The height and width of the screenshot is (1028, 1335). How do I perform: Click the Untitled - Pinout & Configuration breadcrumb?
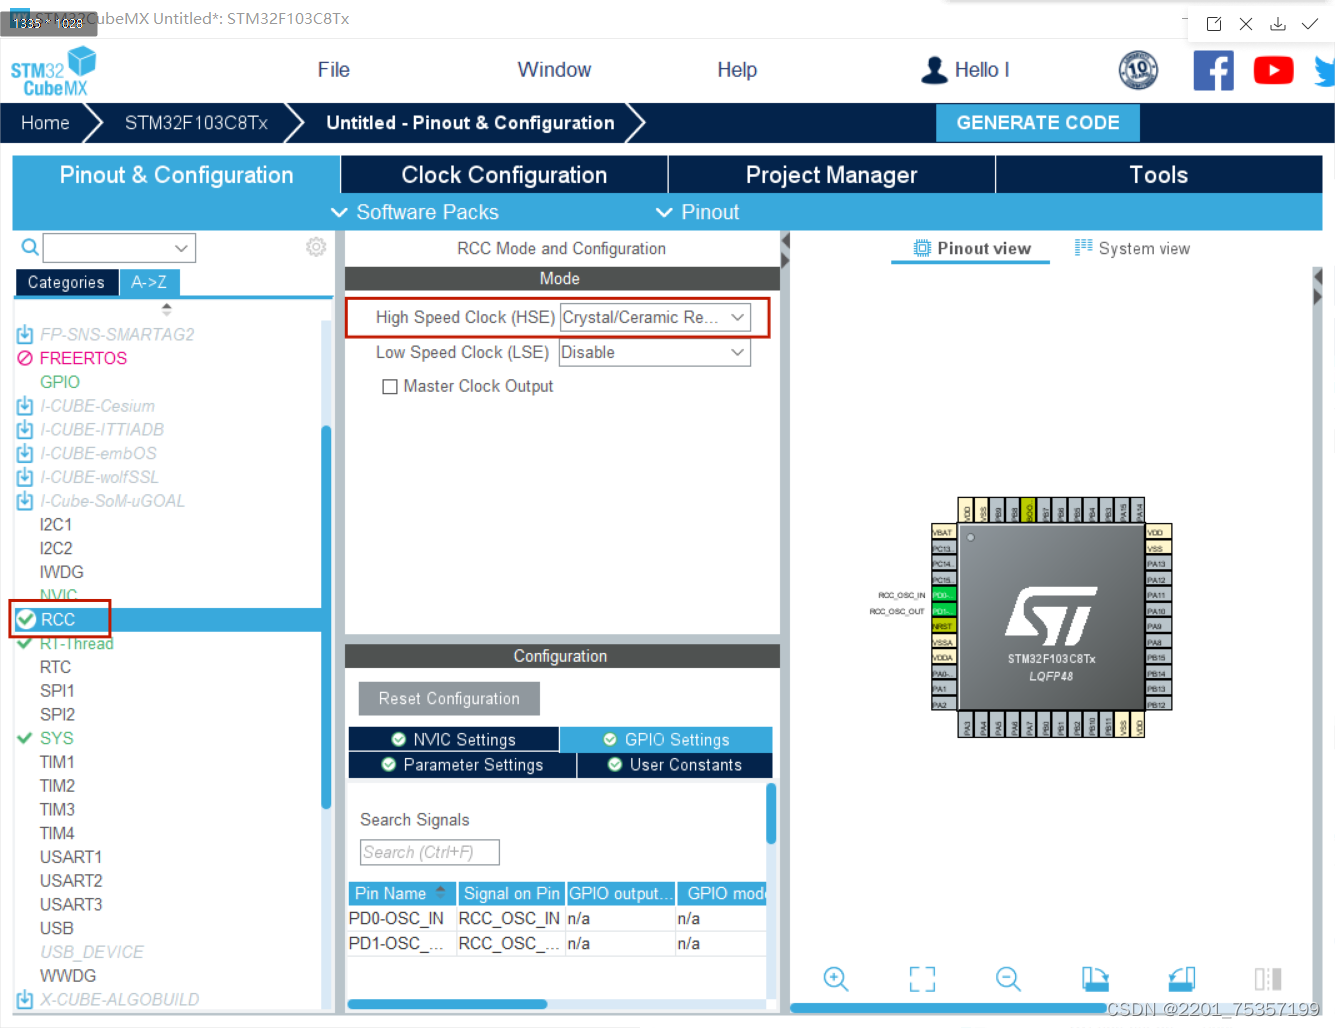(470, 123)
